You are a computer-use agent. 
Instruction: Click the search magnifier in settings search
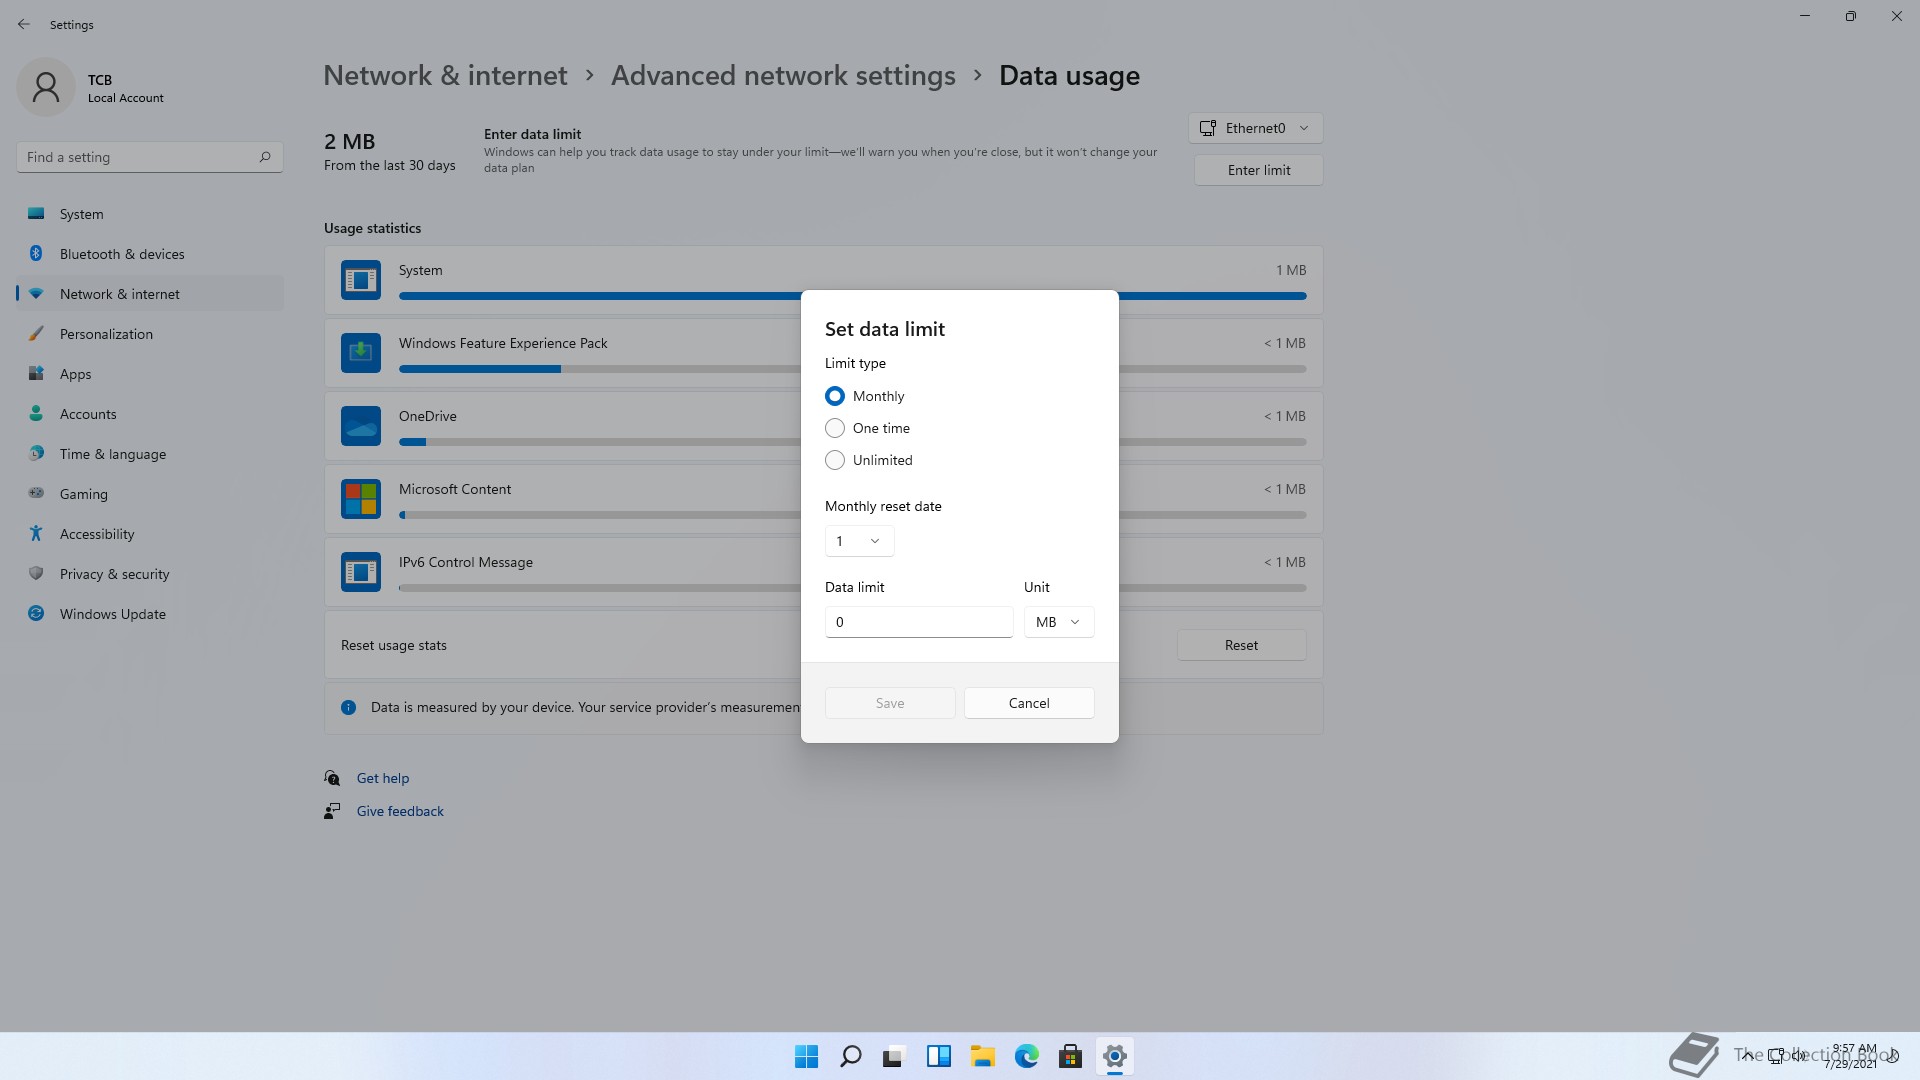265,157
